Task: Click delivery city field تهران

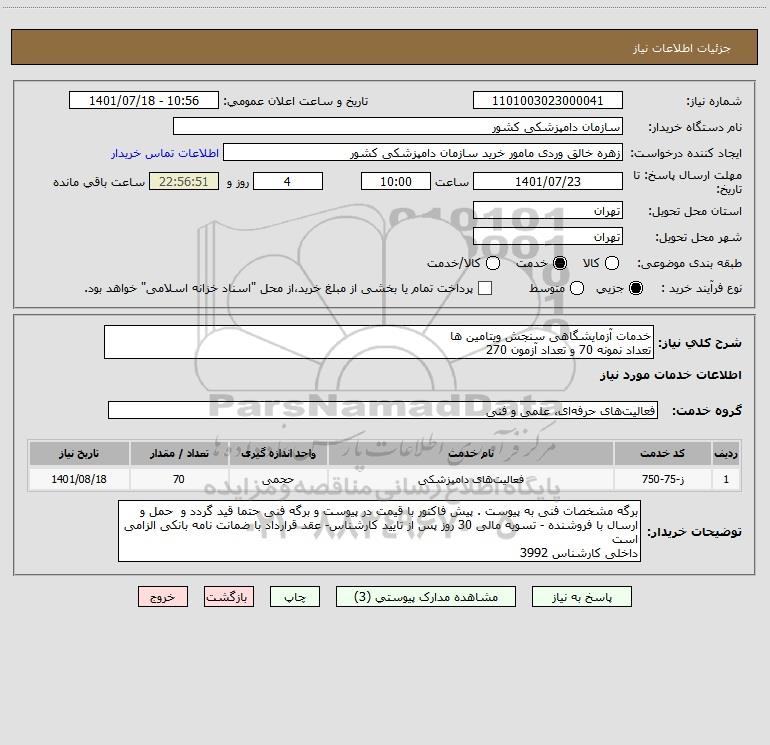Action: point(548,236)
